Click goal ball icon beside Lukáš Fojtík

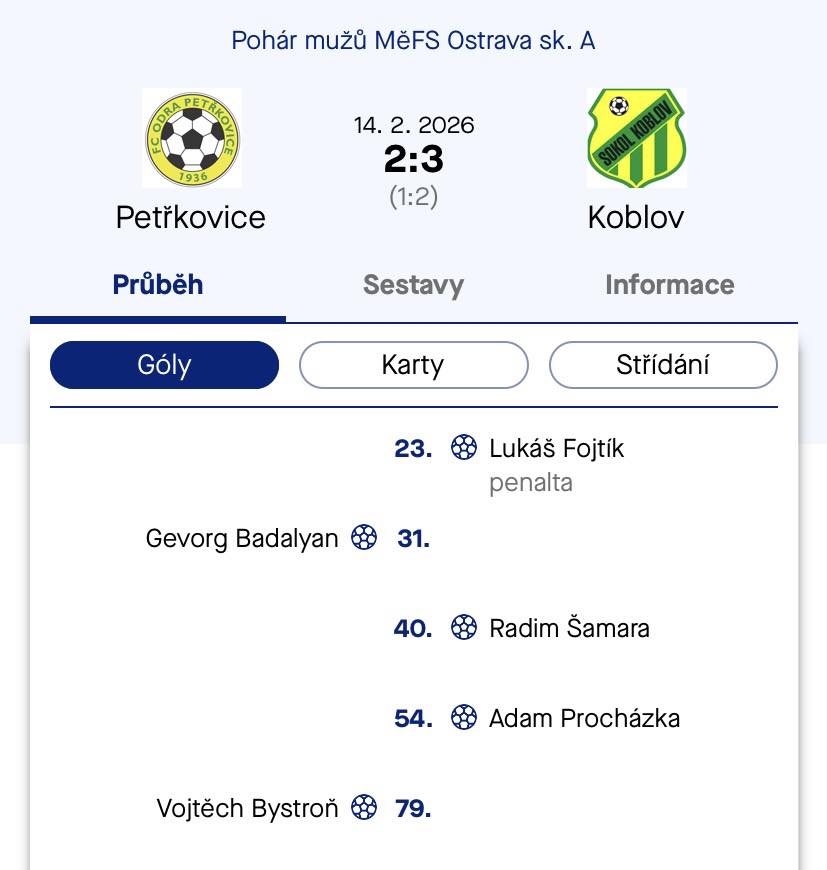(x=464, y=448)
